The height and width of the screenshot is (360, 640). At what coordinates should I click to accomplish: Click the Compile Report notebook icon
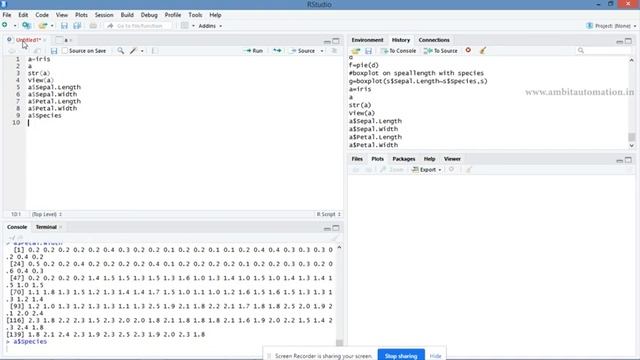[x=155, y=51]
